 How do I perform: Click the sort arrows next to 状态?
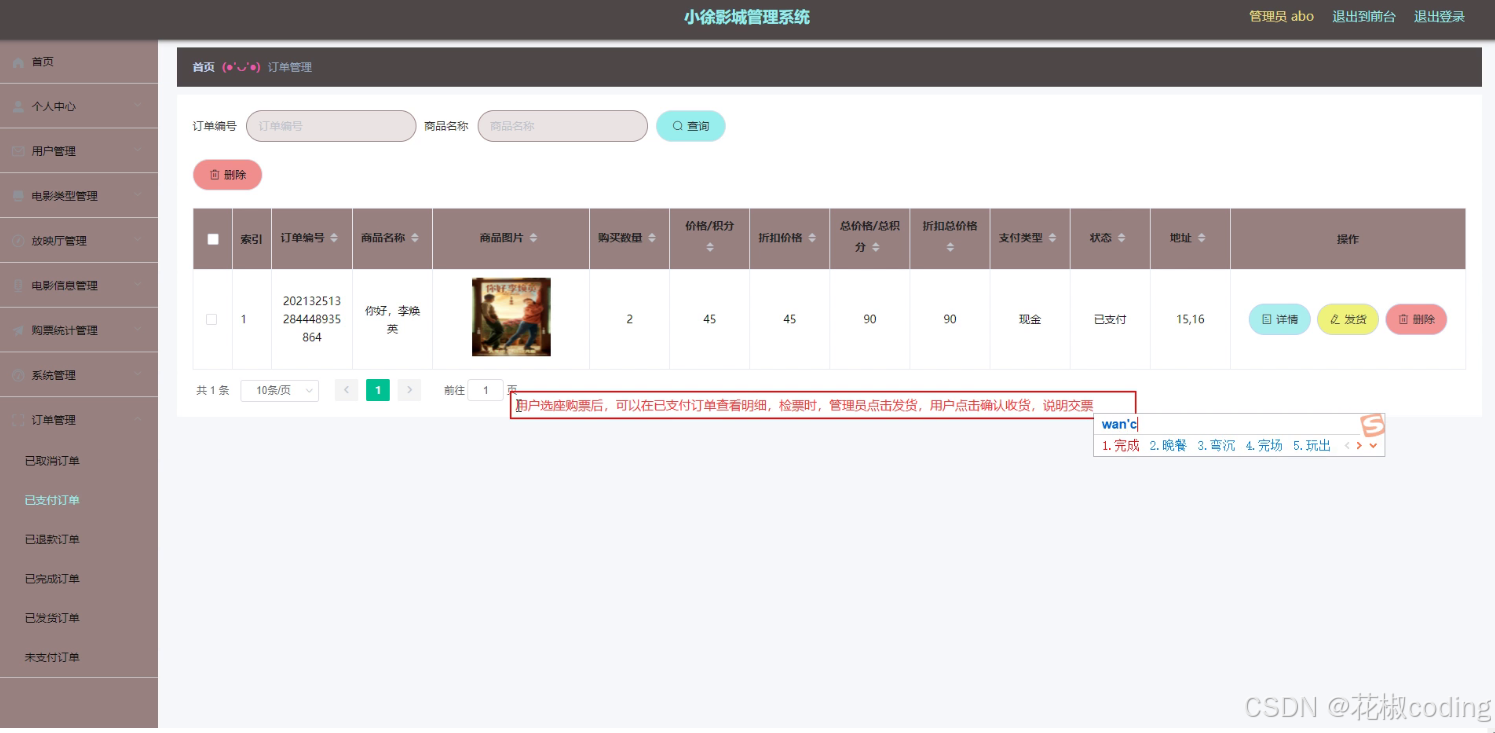(x=1122, y=238)
